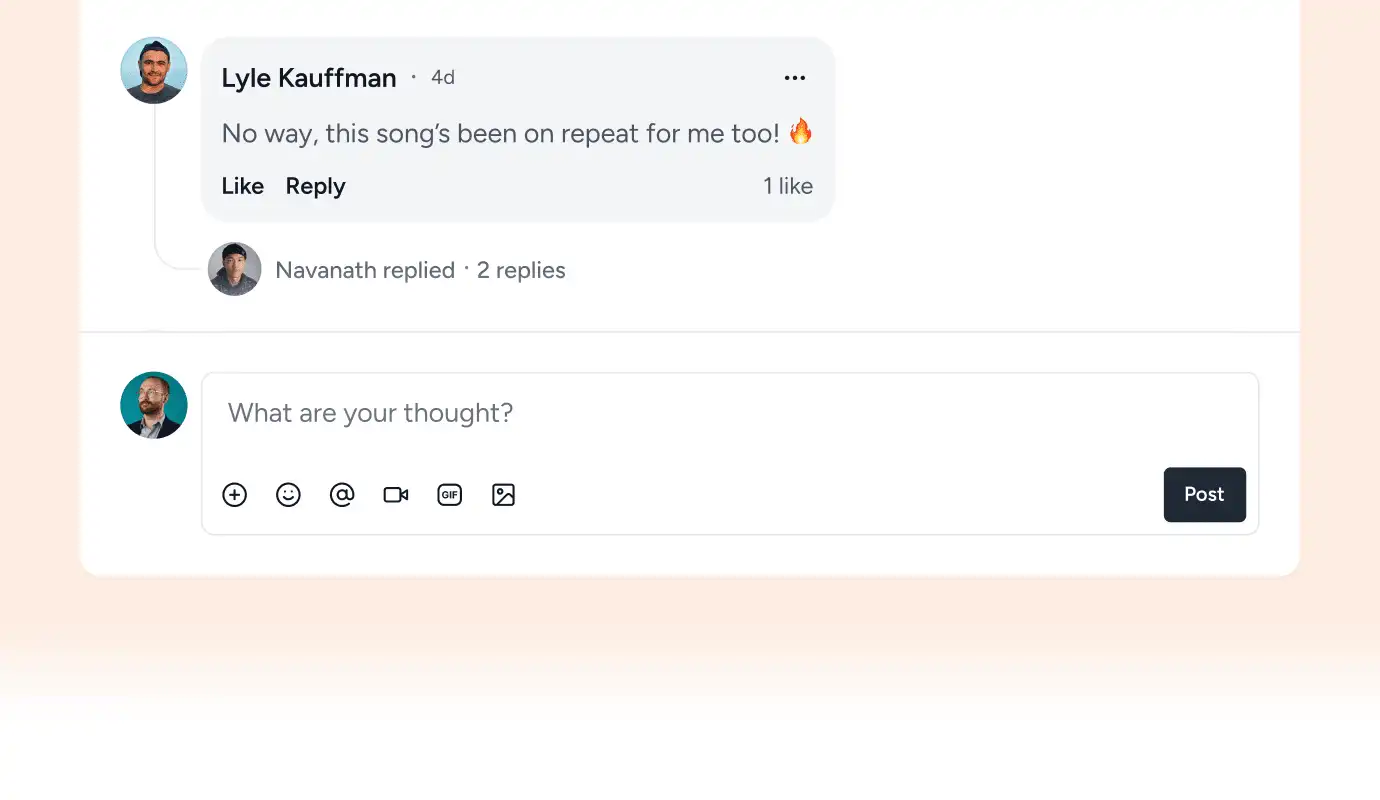The image size is (1380, 800).
Task: Open the emoji smiley picker
Action: [x=288, y=495]
